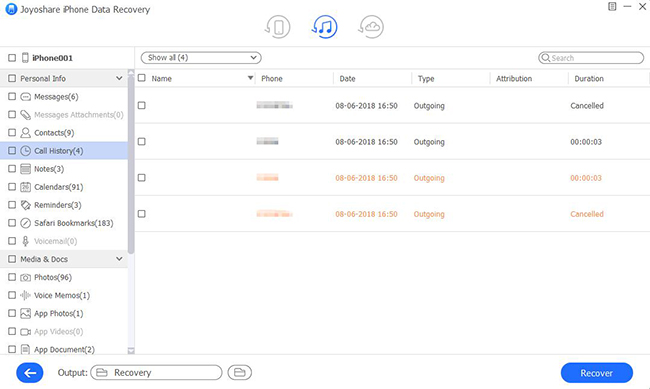Open output folder browse icon
This screenshot has height=389, width=650.
[240, 372]
